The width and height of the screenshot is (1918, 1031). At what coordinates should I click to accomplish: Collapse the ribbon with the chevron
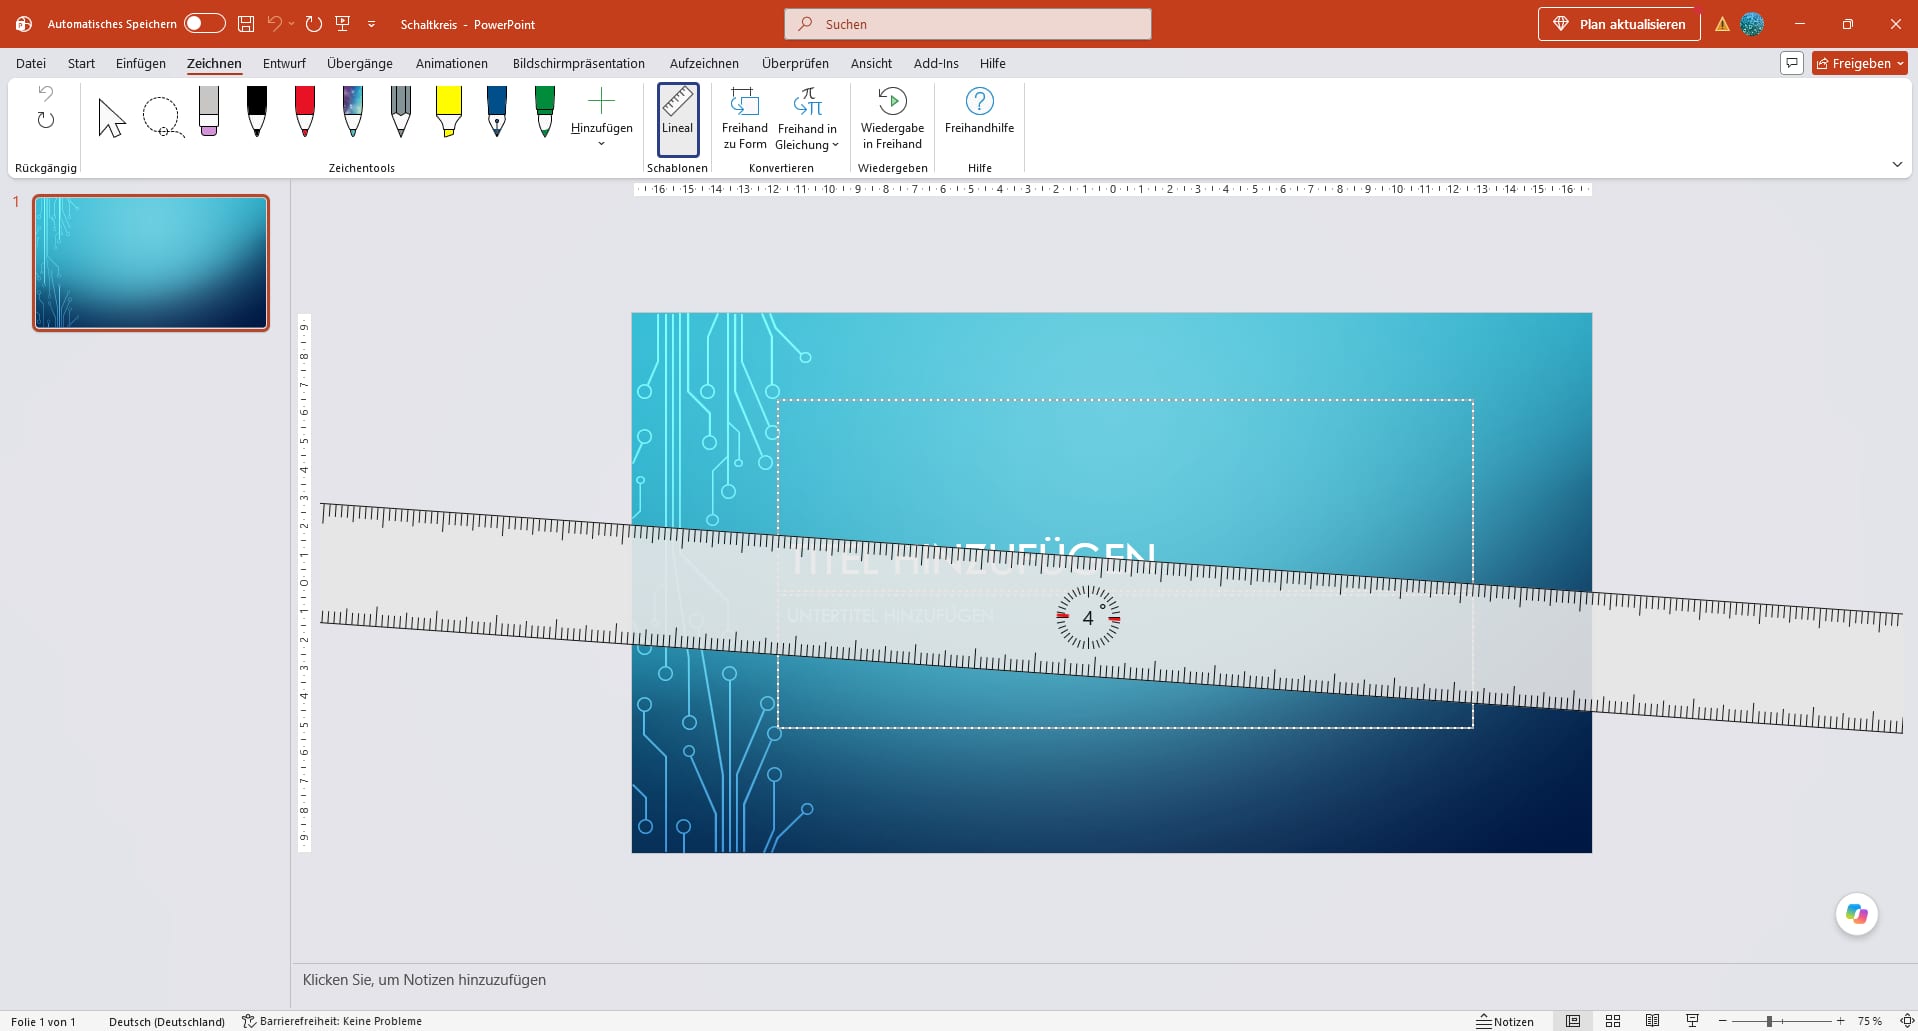pos(1897,165)
